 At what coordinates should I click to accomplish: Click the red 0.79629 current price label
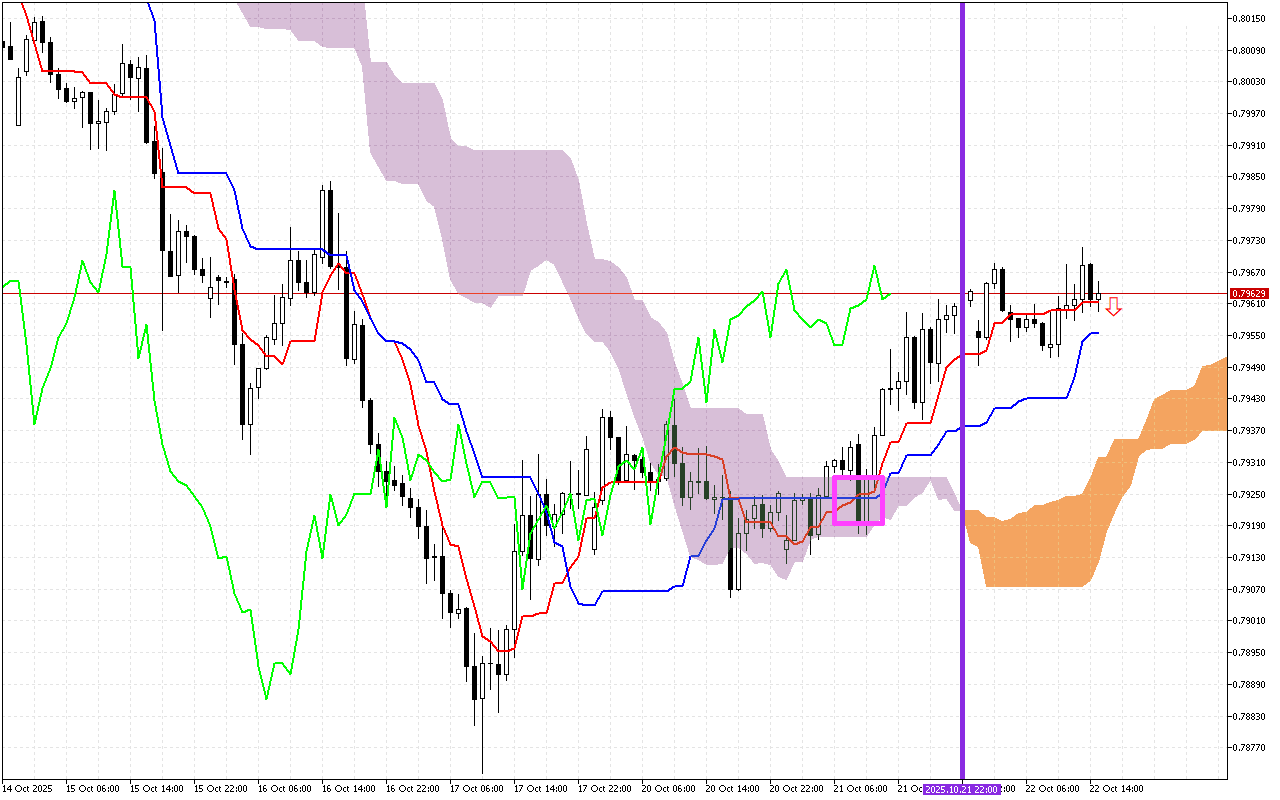1248,293
